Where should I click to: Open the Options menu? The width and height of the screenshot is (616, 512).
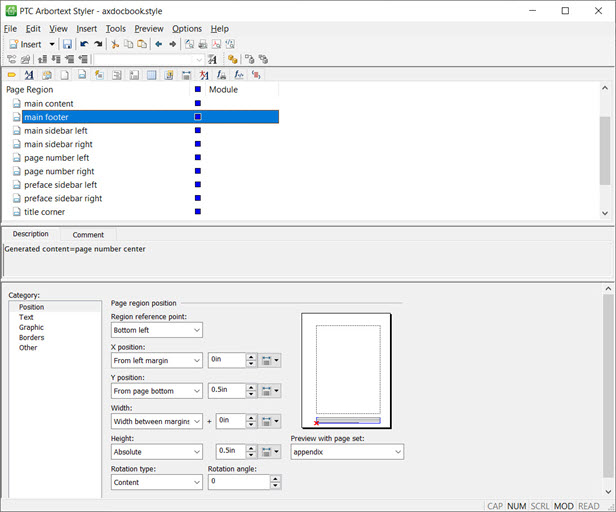187,29
